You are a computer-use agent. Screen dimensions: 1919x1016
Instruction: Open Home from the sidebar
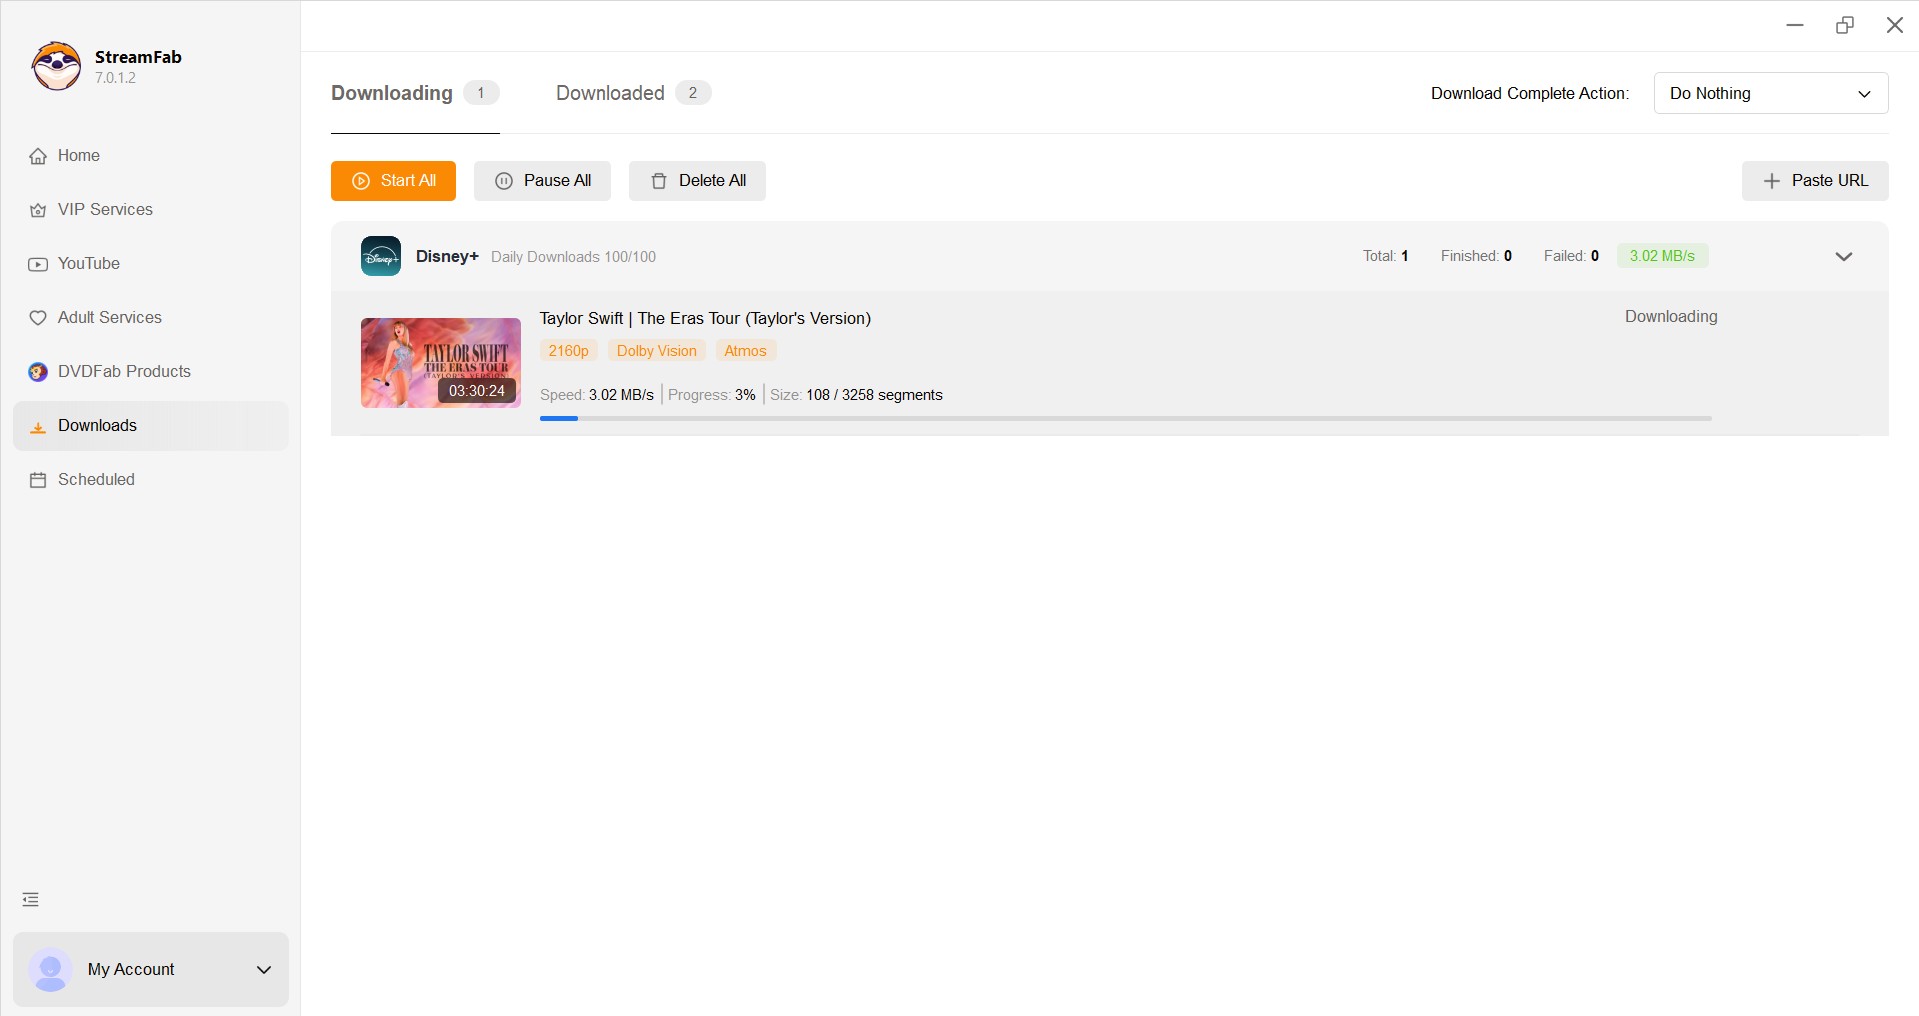pyautogui.click(x=78, y=156)
